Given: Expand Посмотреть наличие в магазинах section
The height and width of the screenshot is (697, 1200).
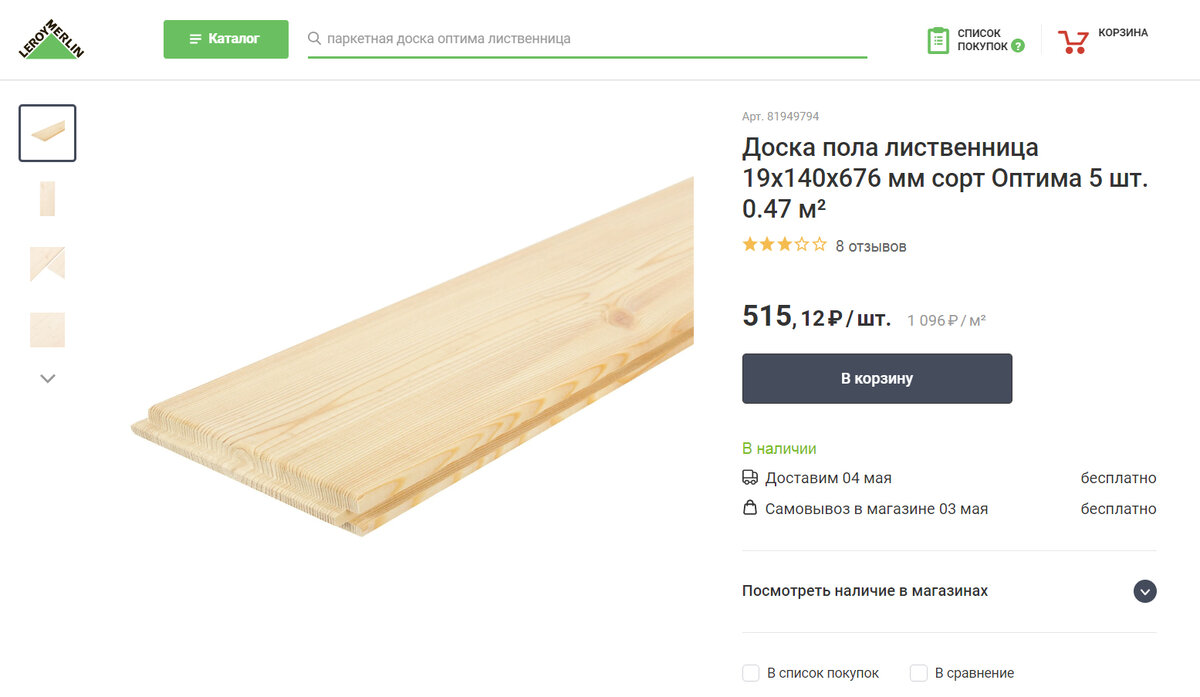Looking at the screenshot, I should point(1144,591).
